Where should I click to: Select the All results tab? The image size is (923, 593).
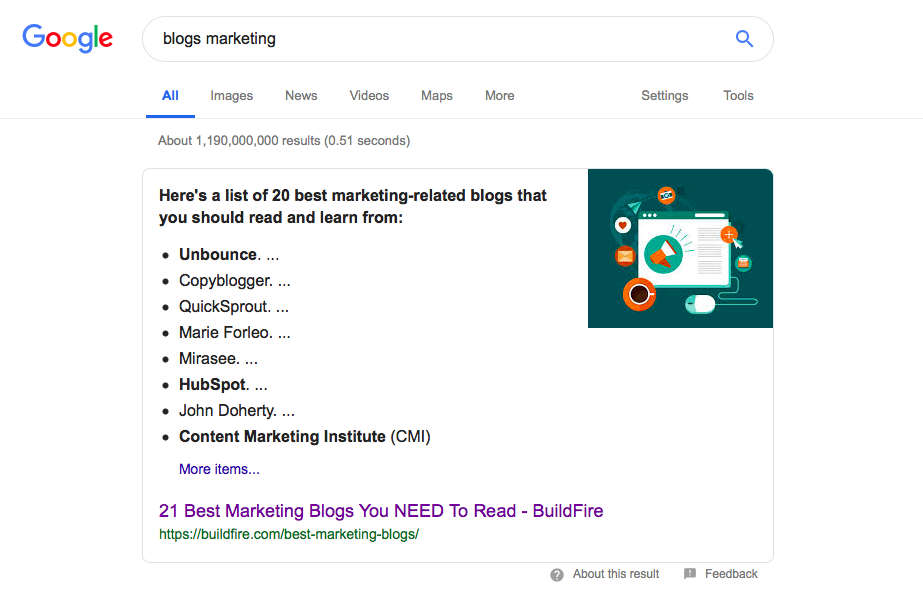[170, 95]
